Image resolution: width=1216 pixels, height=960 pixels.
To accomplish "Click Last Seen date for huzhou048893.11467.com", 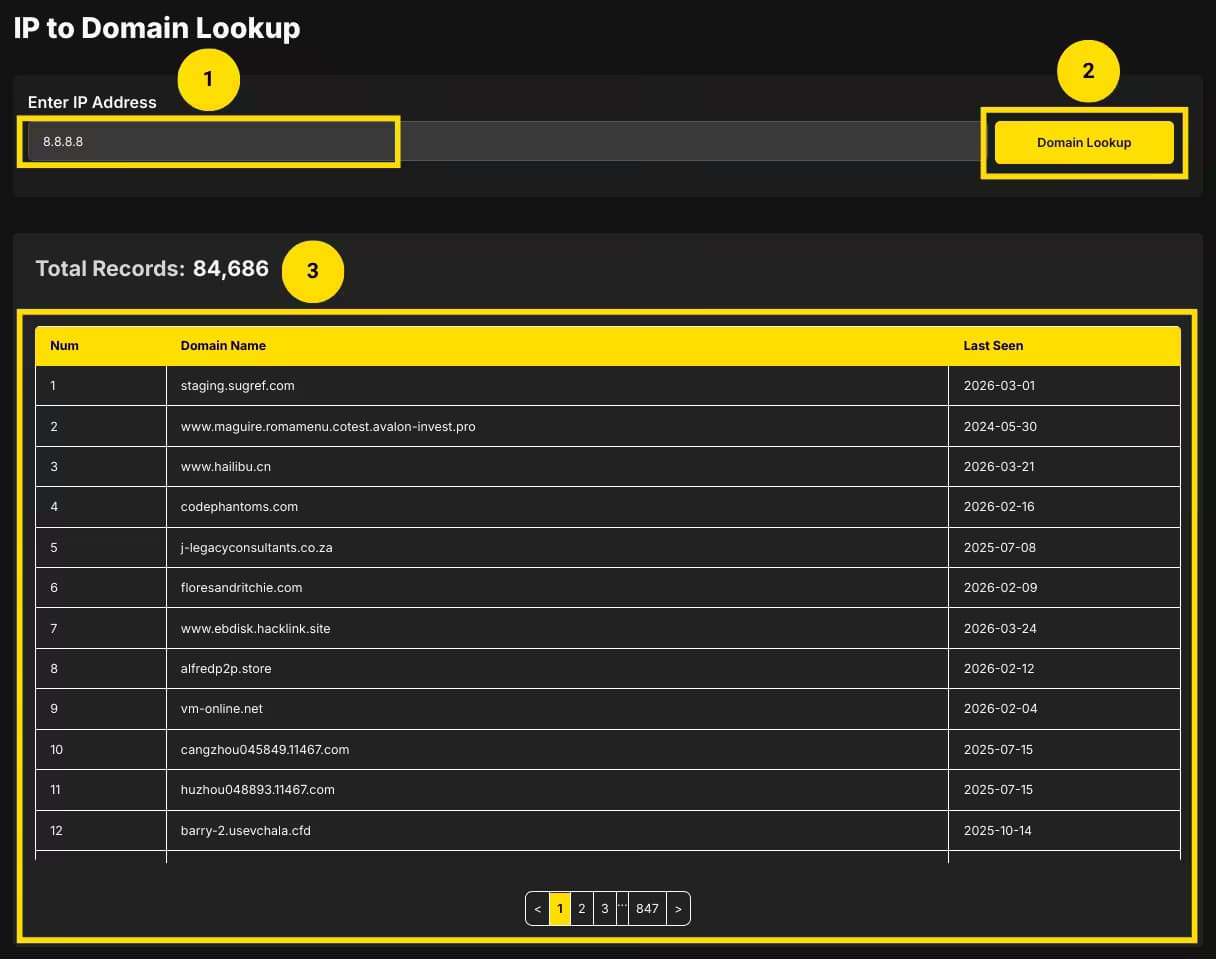I will tap(998, 790).
